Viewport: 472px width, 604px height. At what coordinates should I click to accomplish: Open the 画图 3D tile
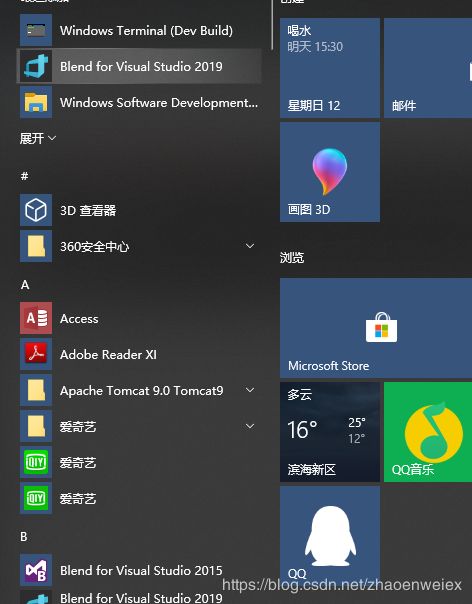[x=330, y=172]
